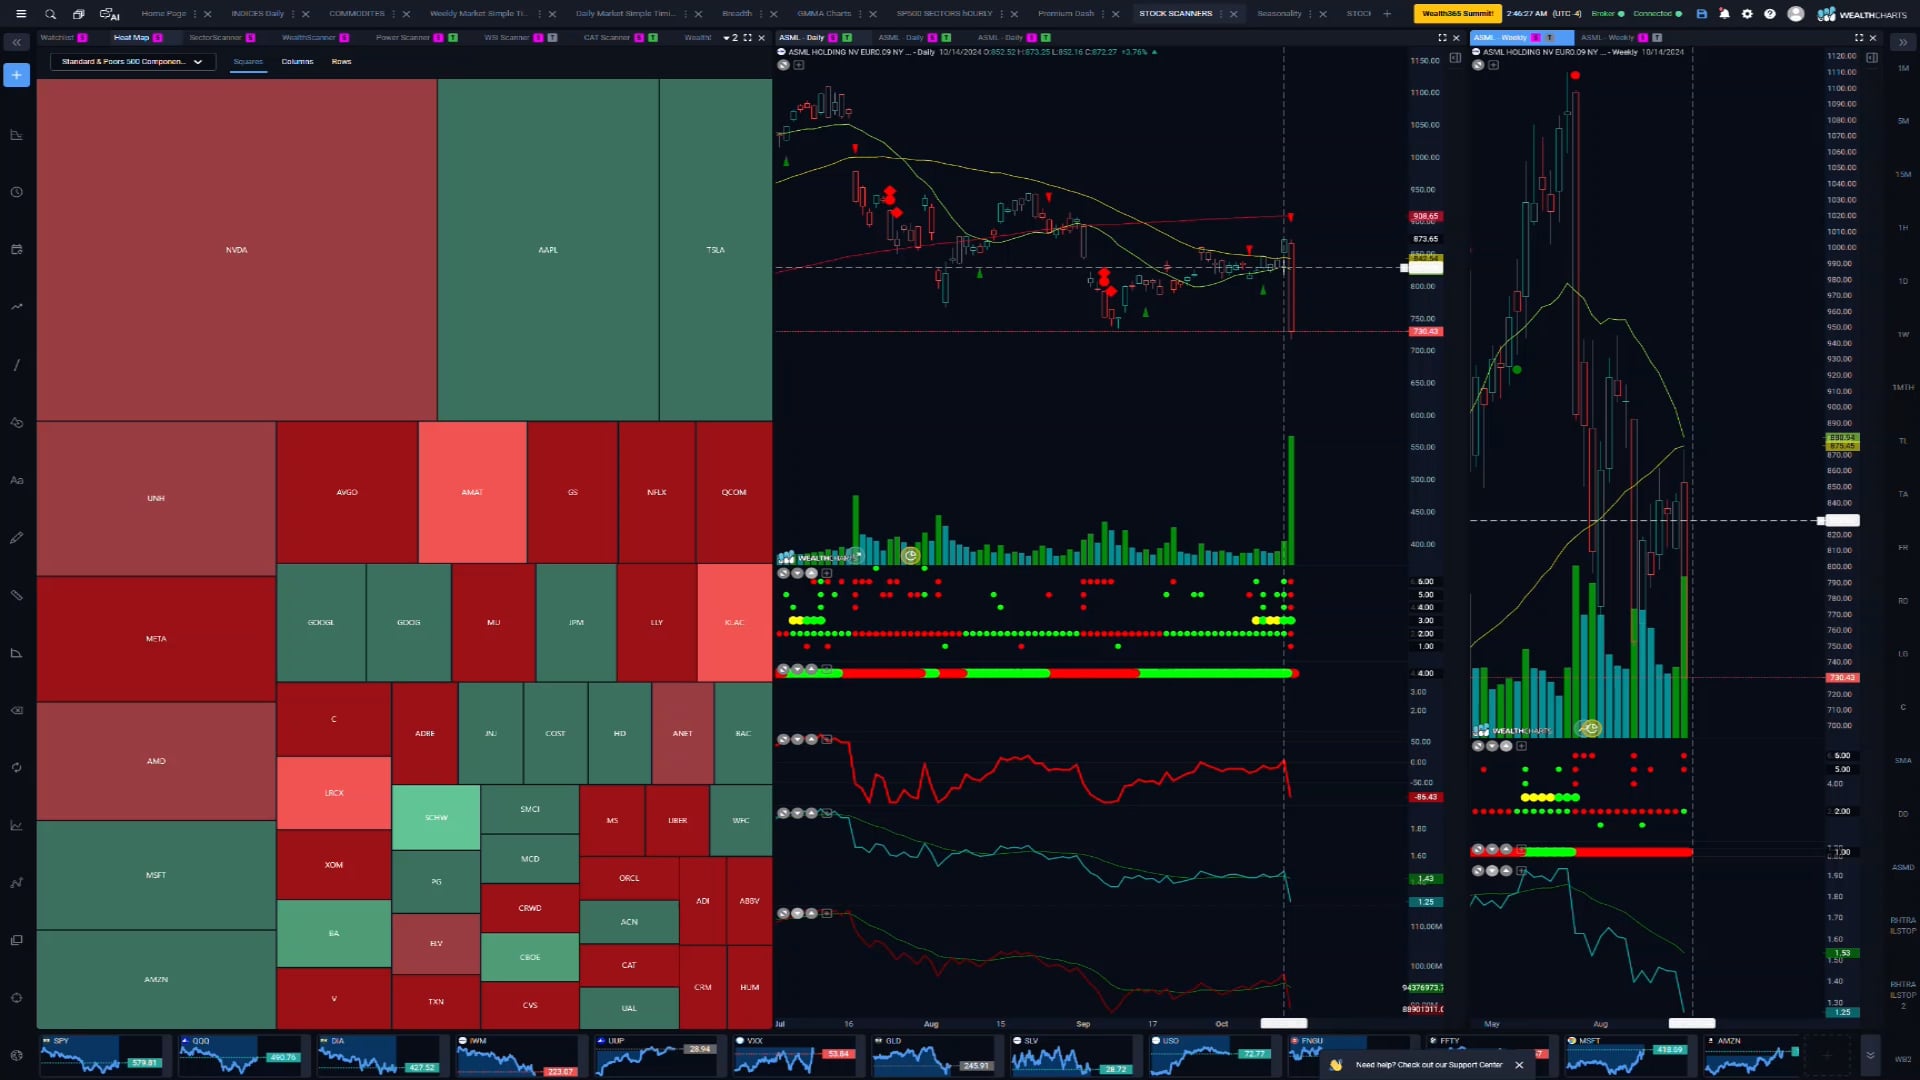Select the chart-type tool in left sidebar
This screenshot has width=1920, height=1080.
17,134
